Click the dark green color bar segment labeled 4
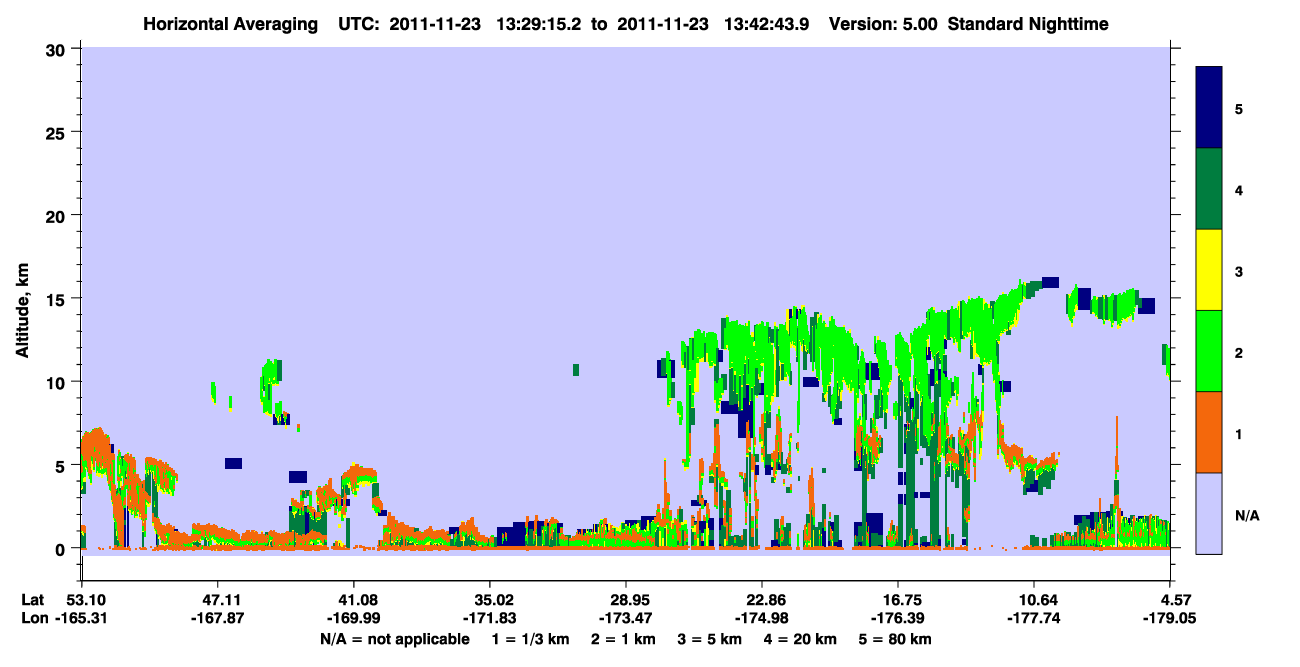This screenshot has height=667, width=1300. point(1209,189)
